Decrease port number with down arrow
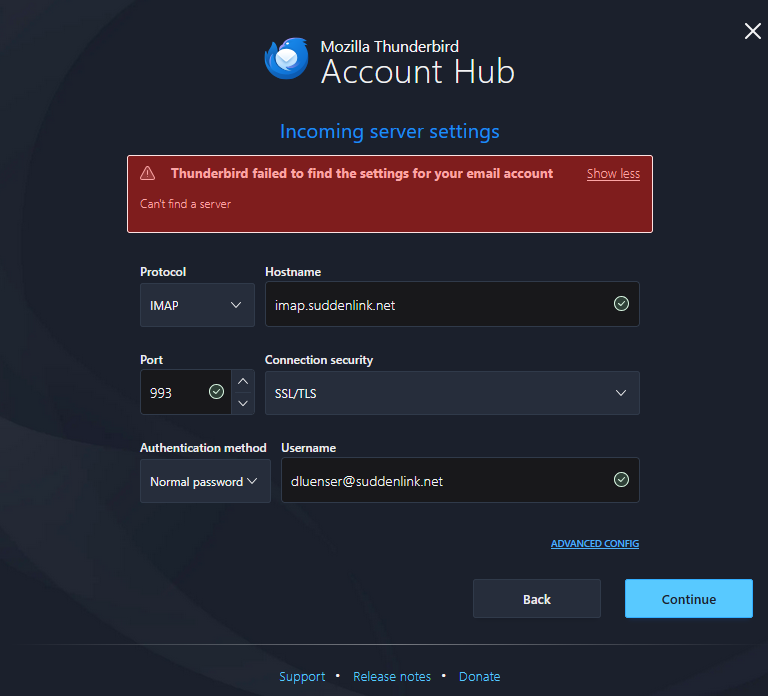Image resolution: width=768 pixels, height=696 pixels. point(243,403)
